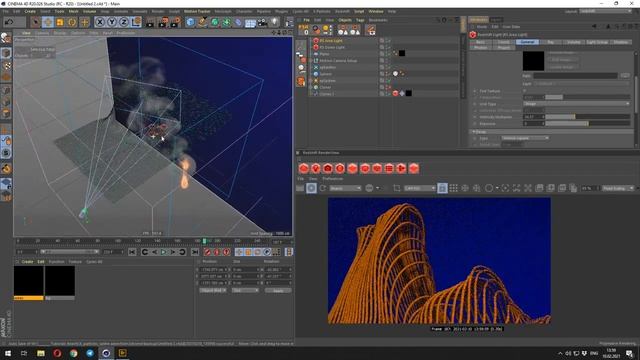
Task: Click the crop region icon in RenderView
Action: [x=397, y=188]
